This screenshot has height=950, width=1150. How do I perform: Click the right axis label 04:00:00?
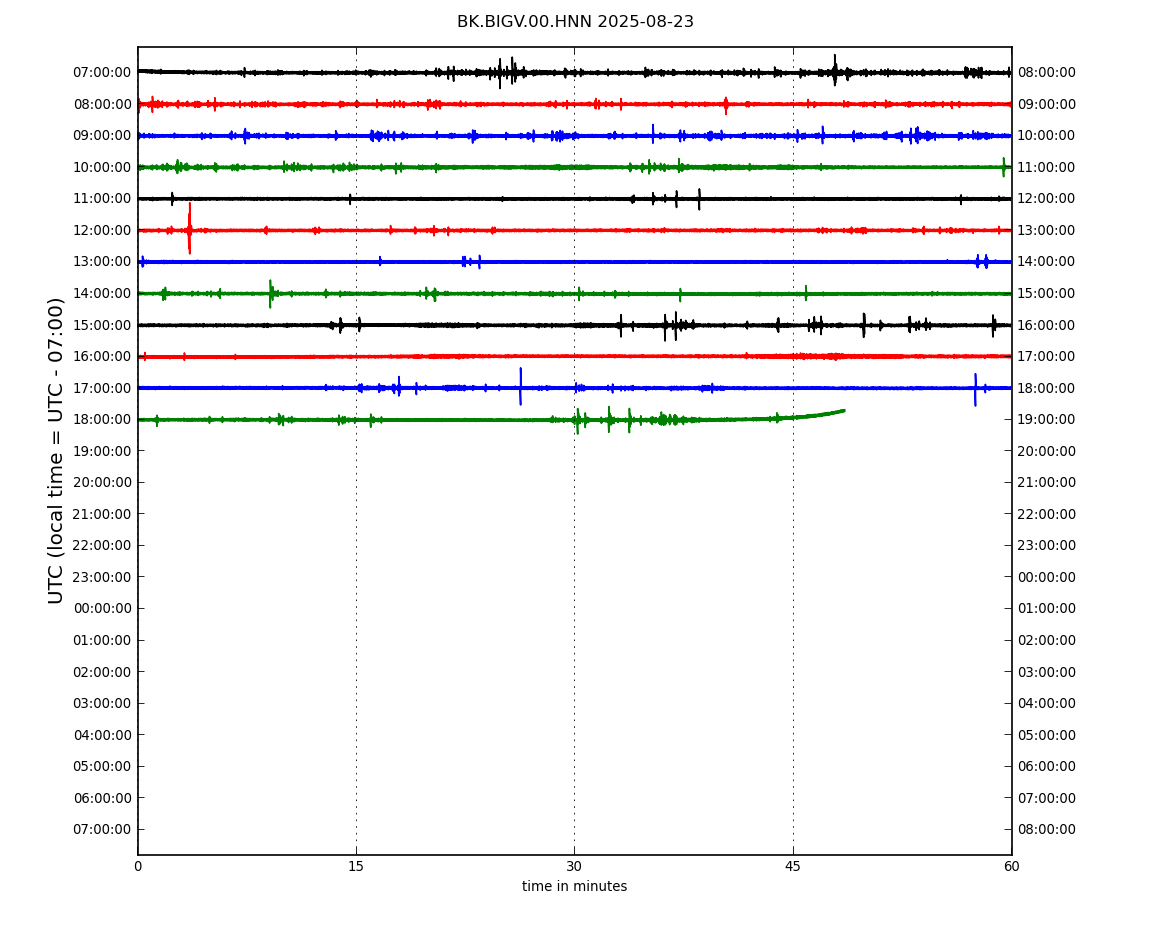[x=1047, y=704]
